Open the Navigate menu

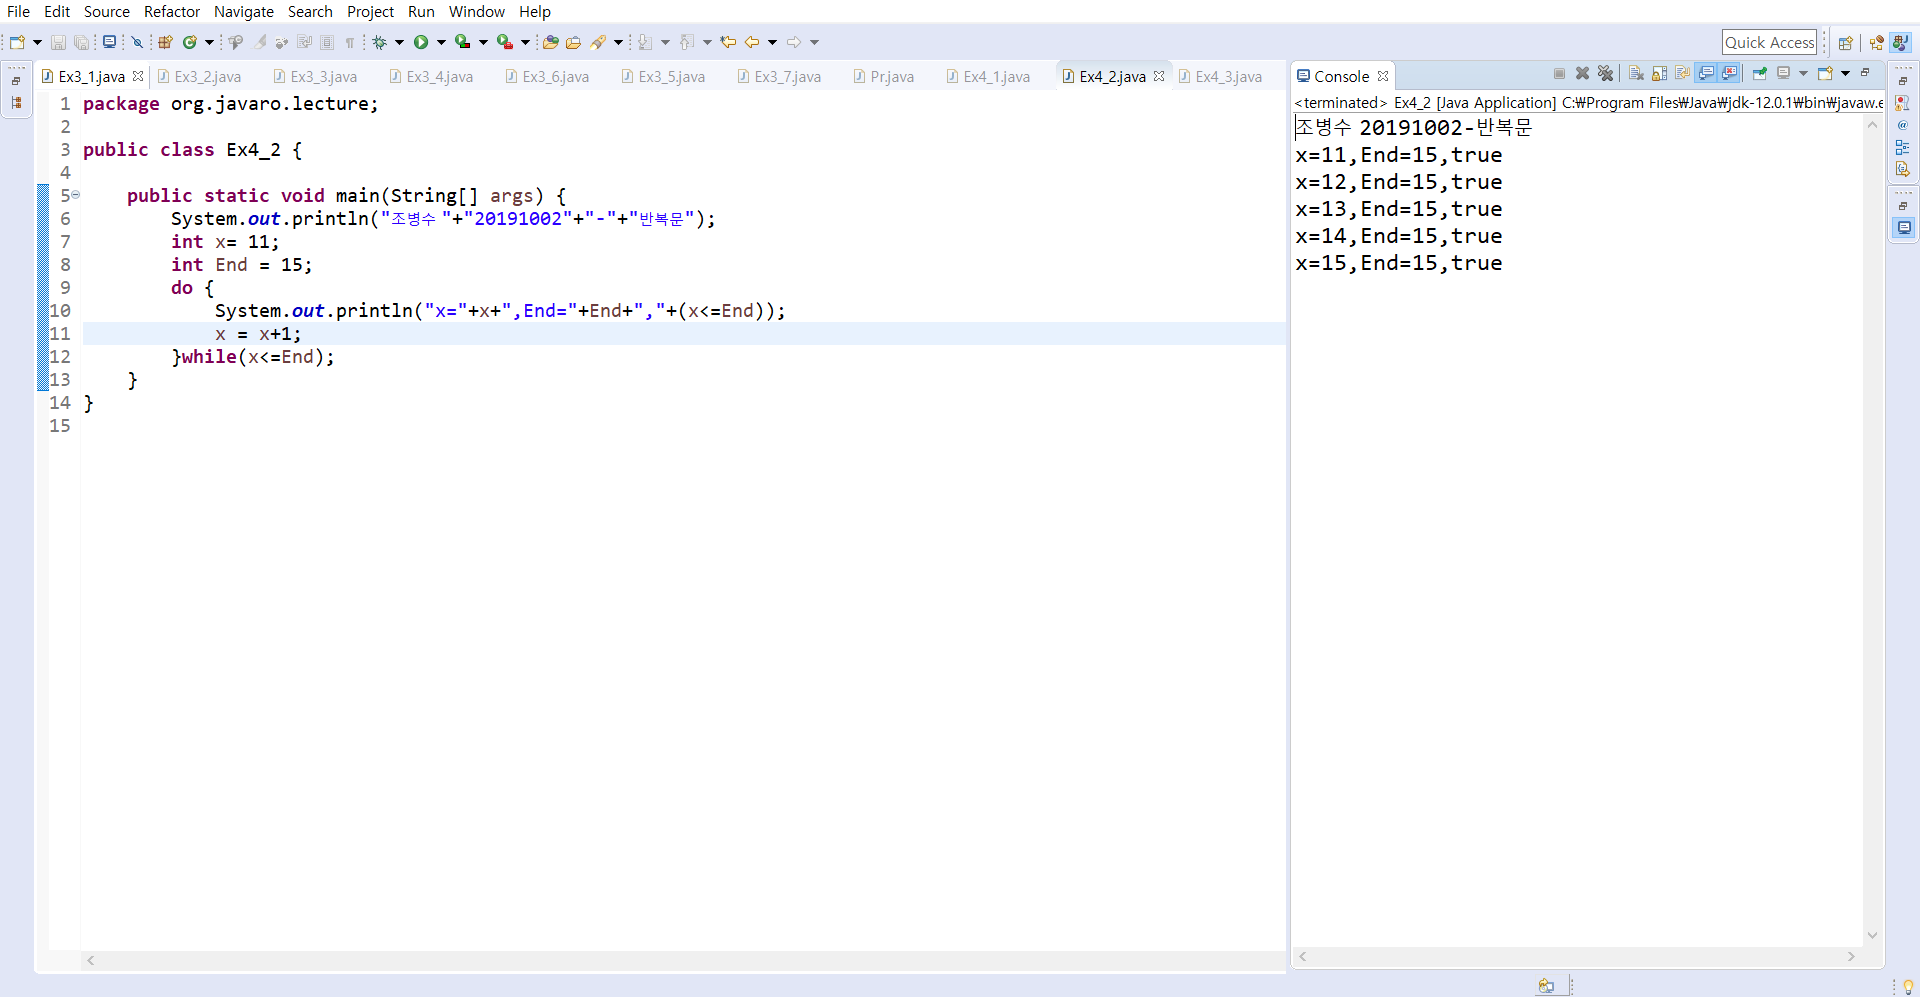point(244,11)
